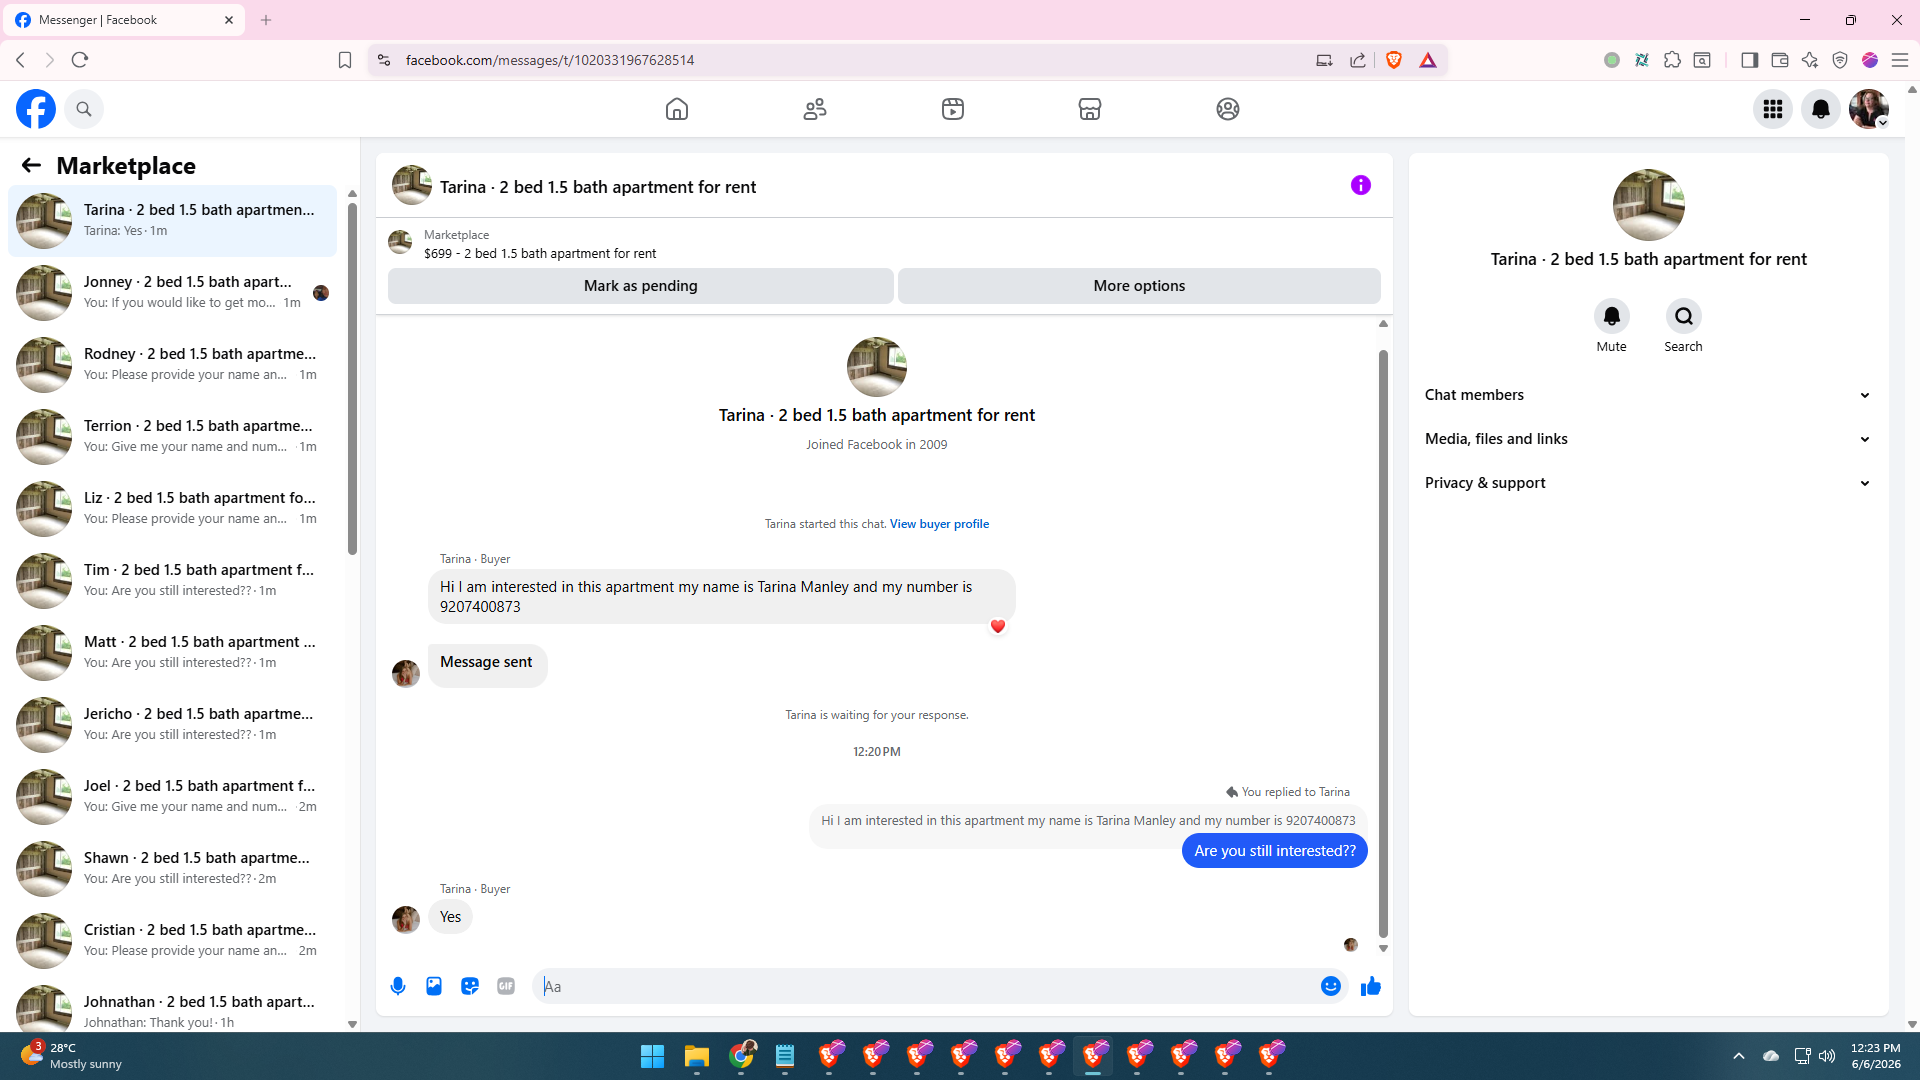This screenshot has height=1080, width=1920.
Task: Select the Messenger | Facebook browser tab
Action: [x=124, y=20]
